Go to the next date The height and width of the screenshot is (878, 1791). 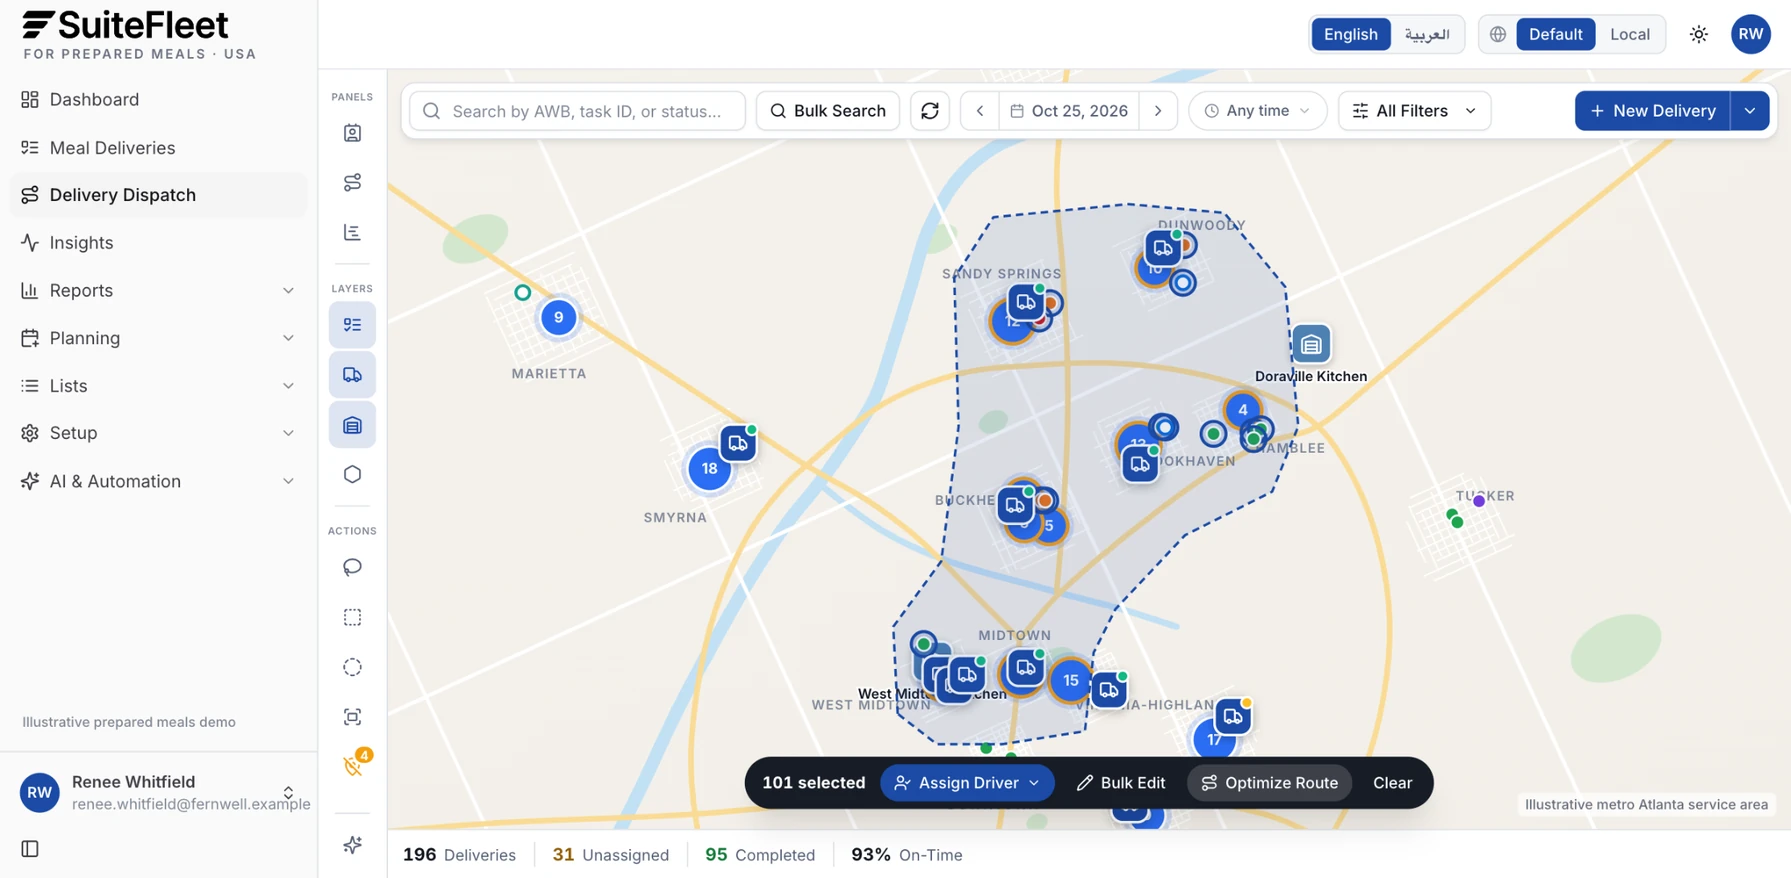[1158, 111]
